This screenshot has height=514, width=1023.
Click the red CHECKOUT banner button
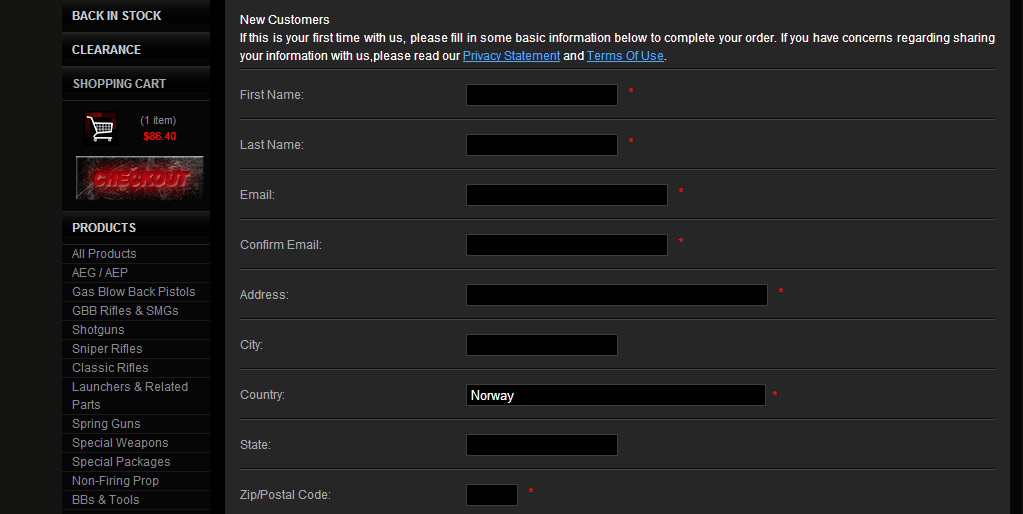tap(140, 178)
